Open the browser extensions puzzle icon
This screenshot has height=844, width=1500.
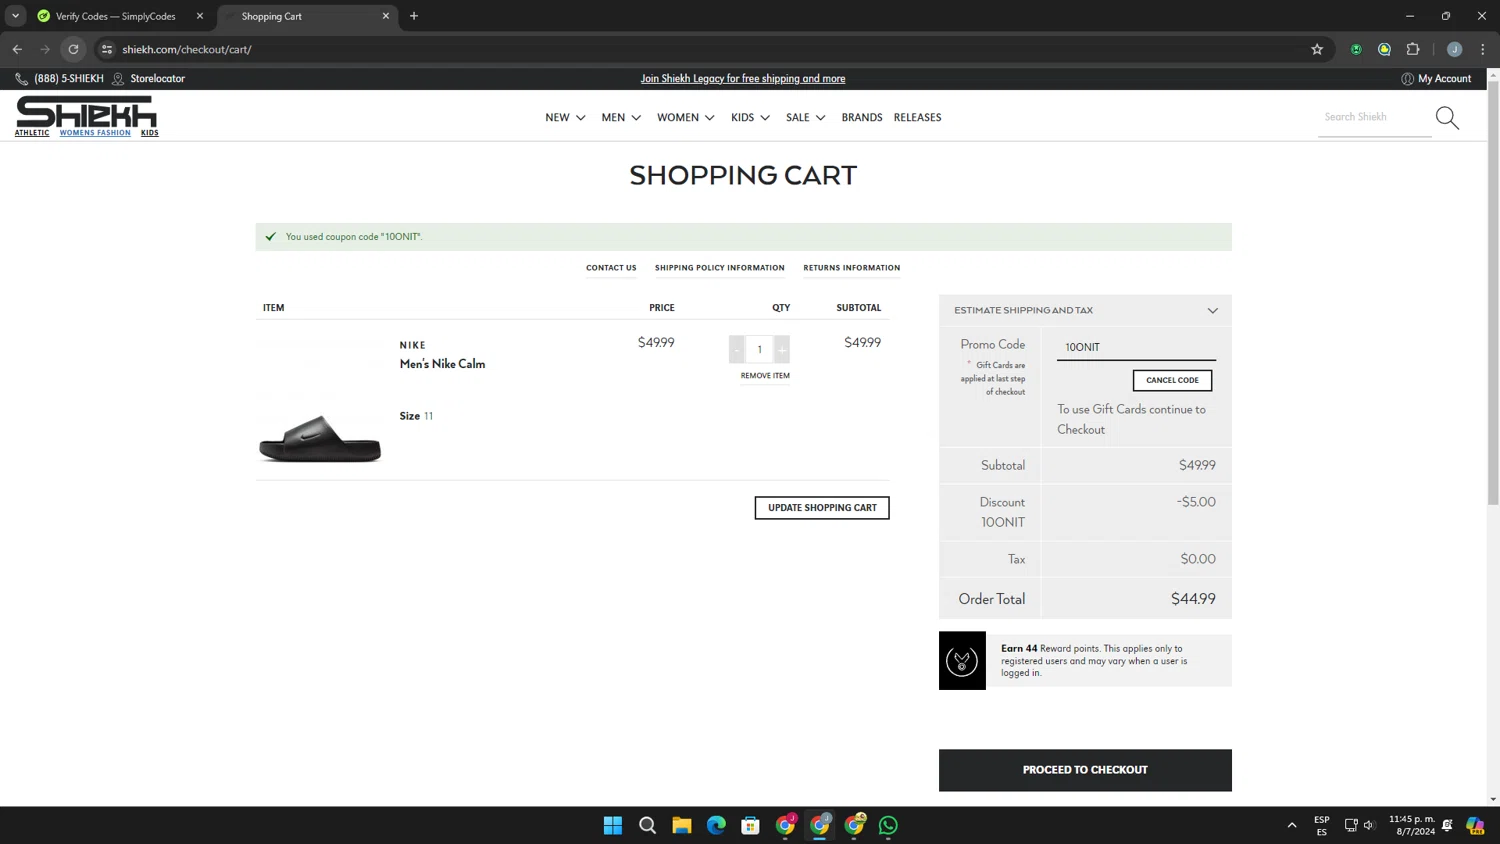point(1413,49)
